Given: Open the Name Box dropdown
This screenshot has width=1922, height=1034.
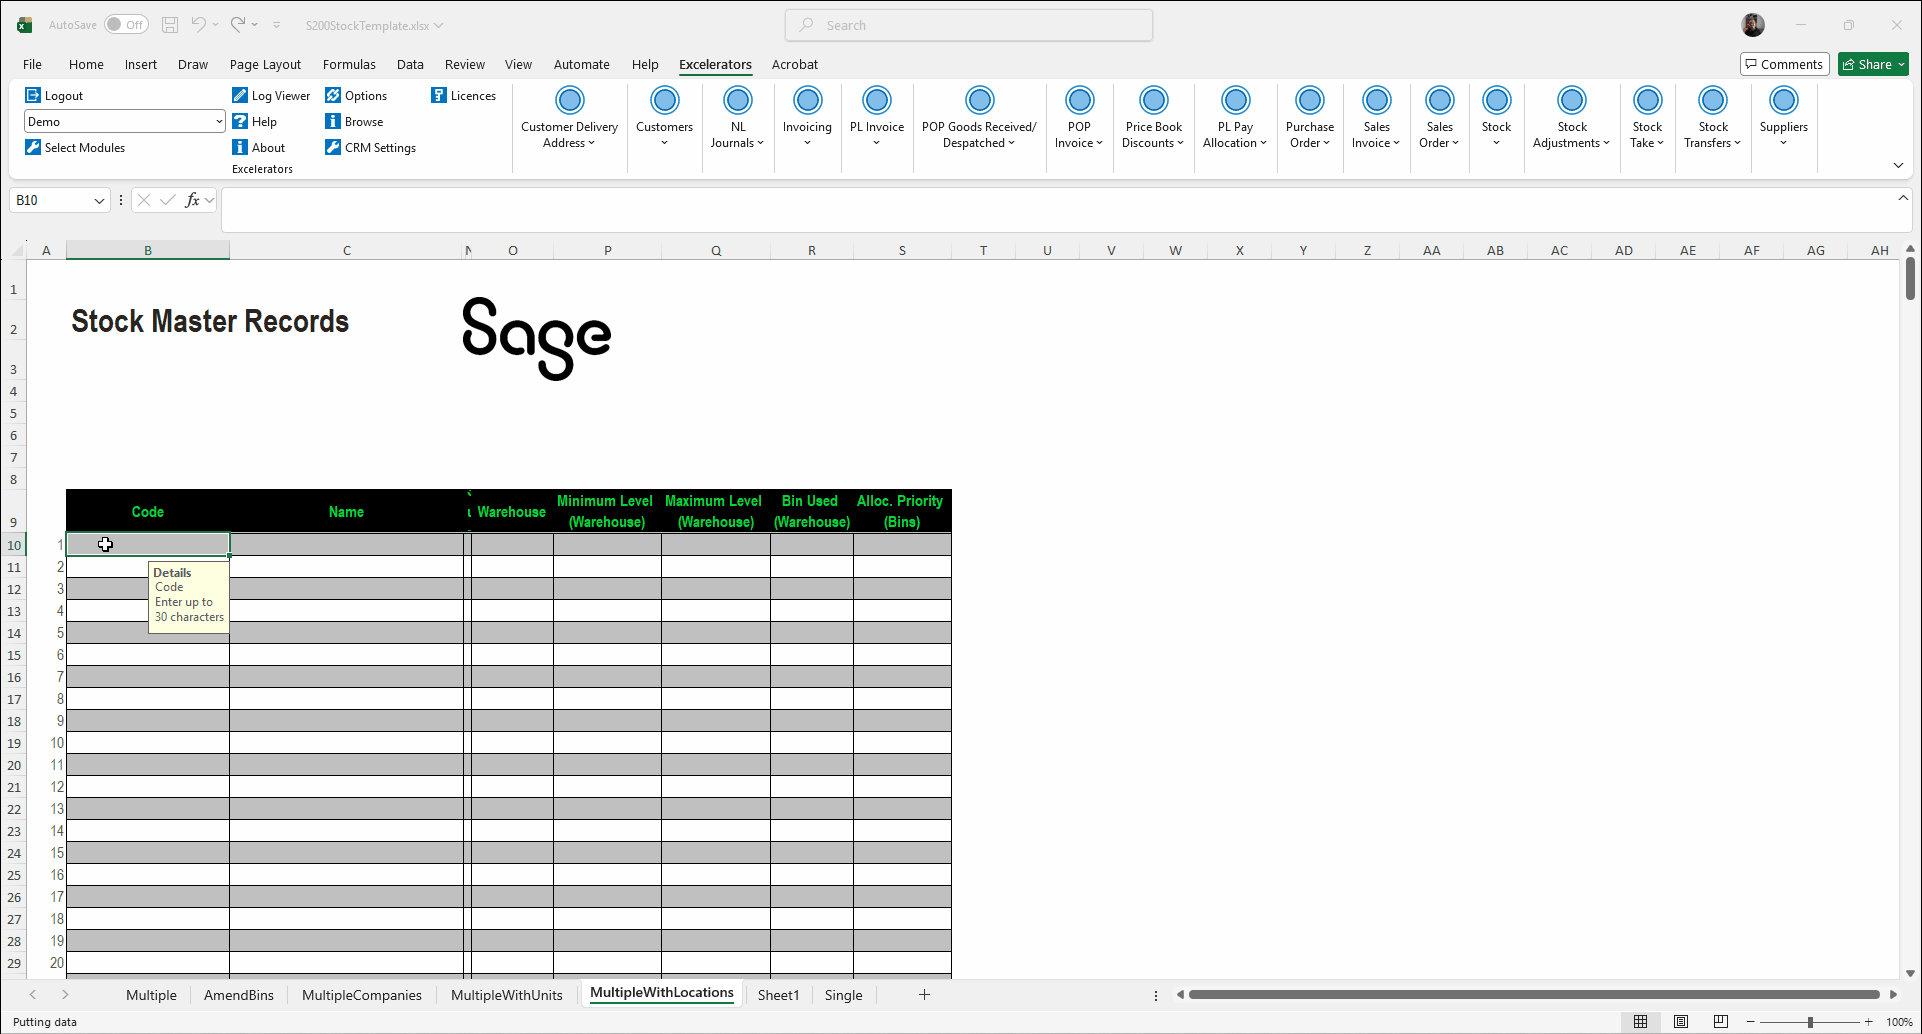Looking at the screenshot, I should pyautogui.click(x=99, y=200).
